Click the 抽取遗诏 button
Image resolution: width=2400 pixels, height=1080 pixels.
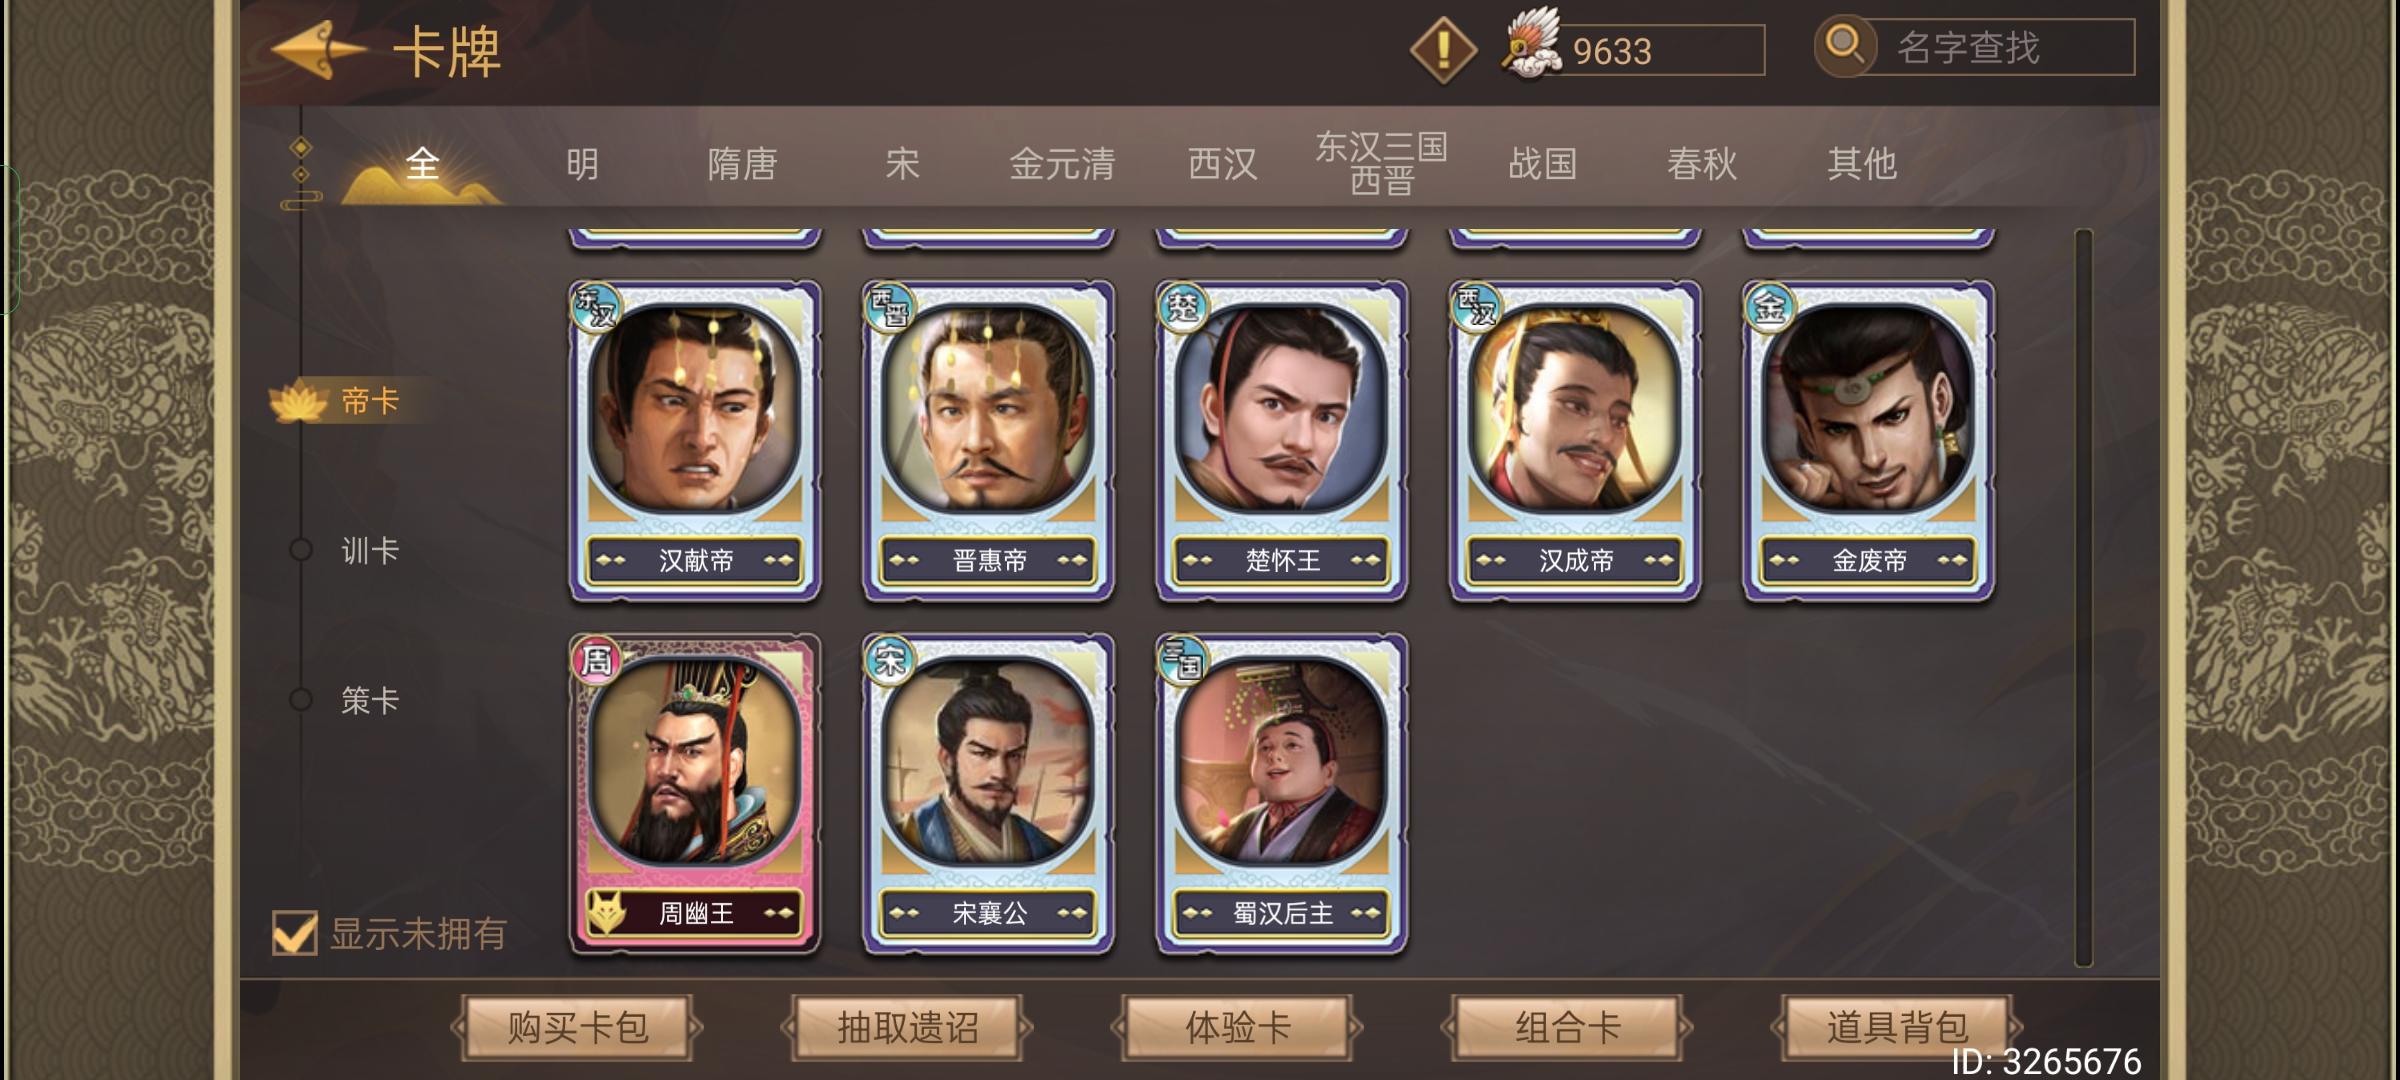pos(907,1027)
